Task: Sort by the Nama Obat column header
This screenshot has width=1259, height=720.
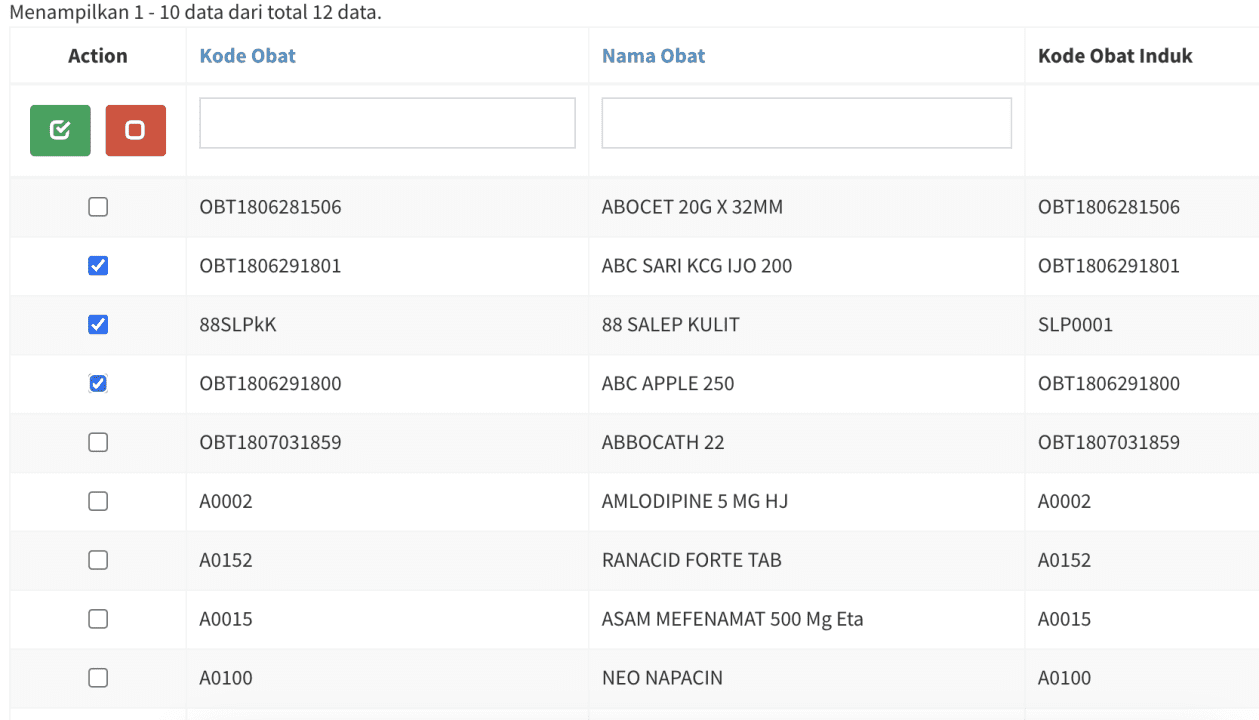Action: (653, 56)
